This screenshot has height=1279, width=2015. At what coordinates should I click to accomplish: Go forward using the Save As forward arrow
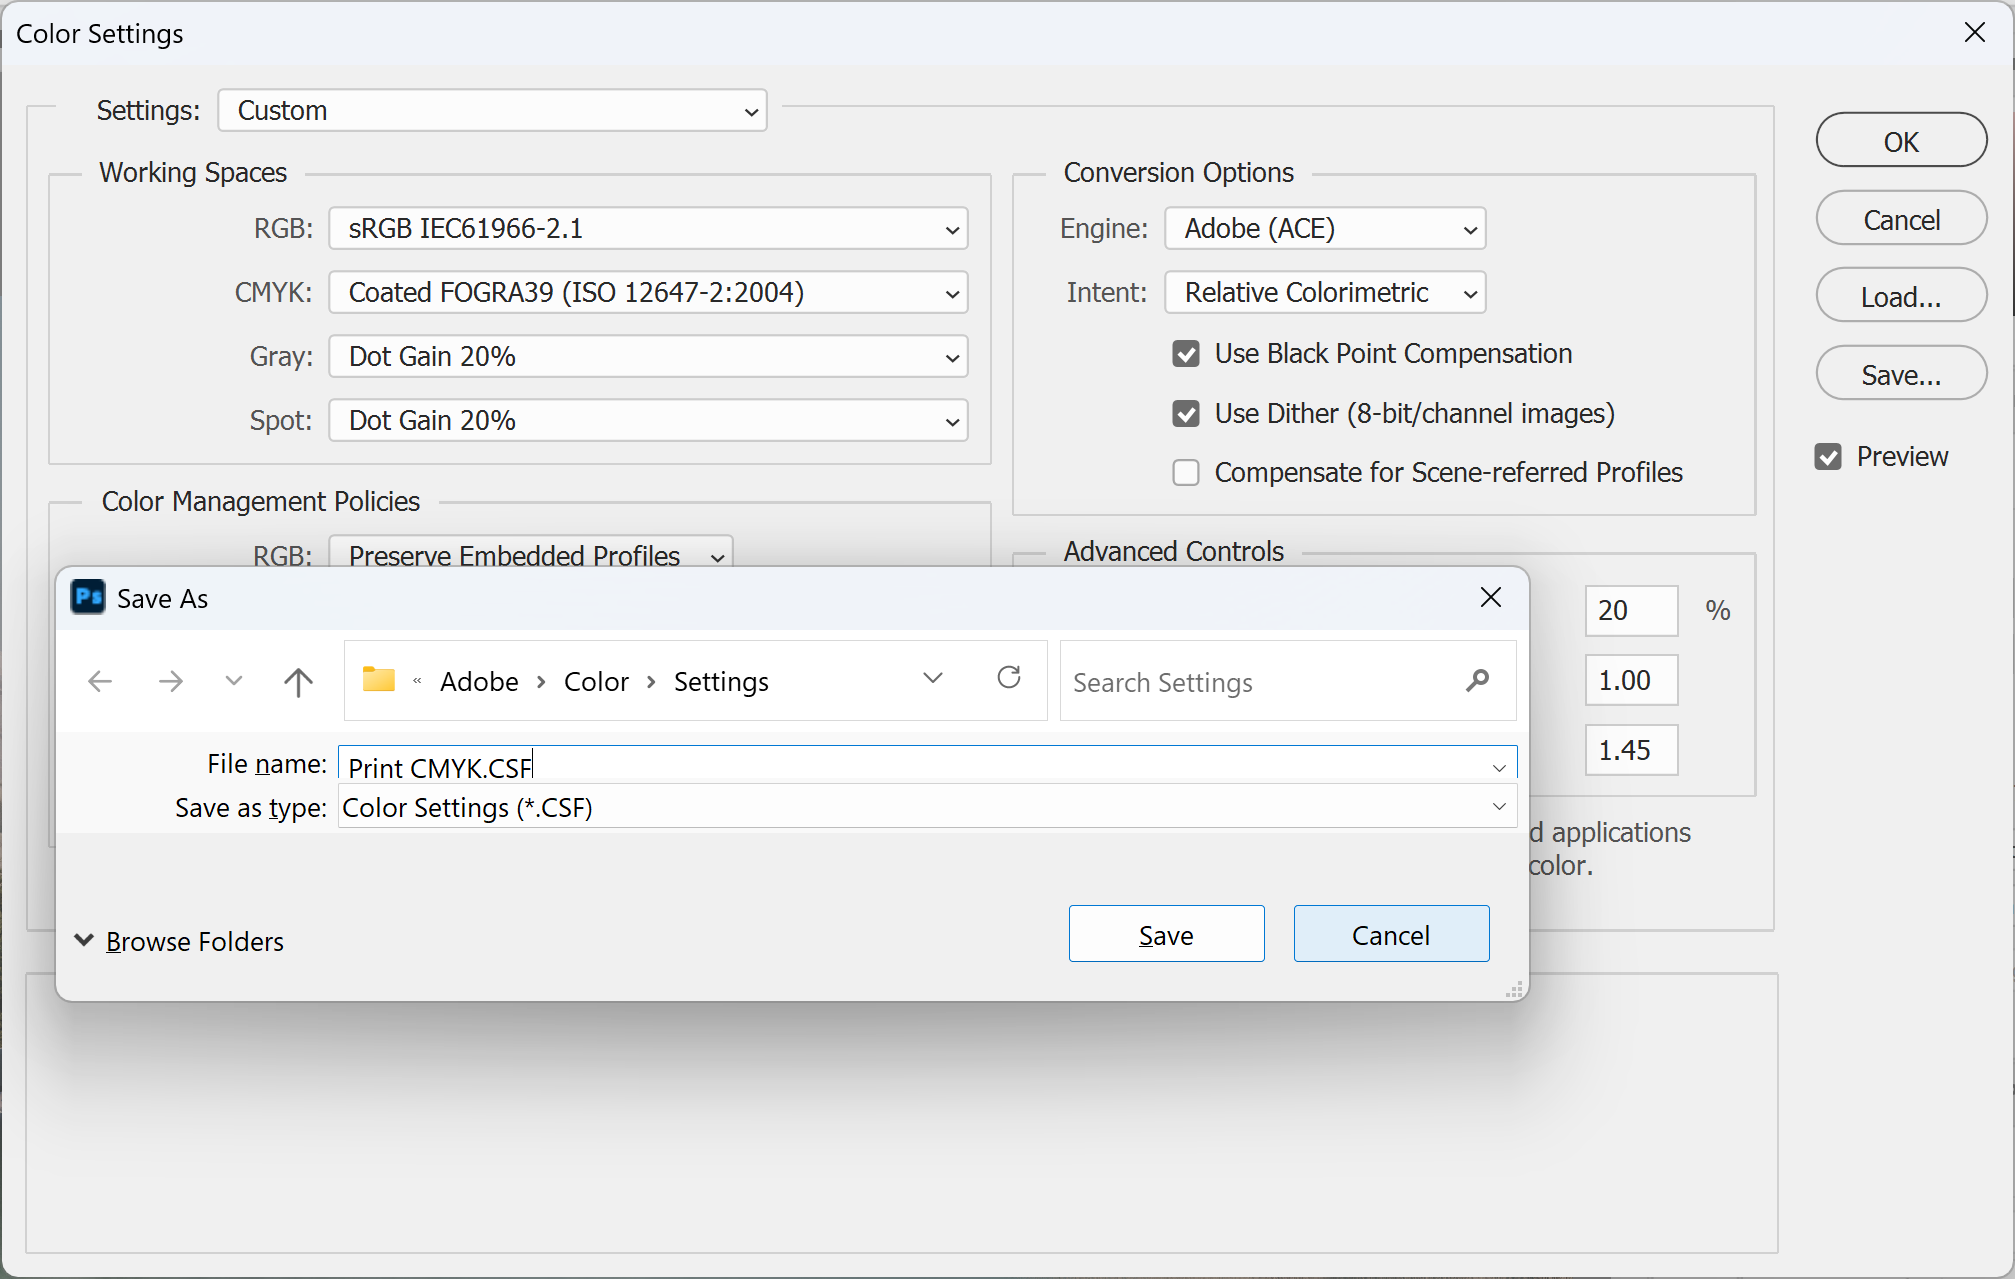170,682
